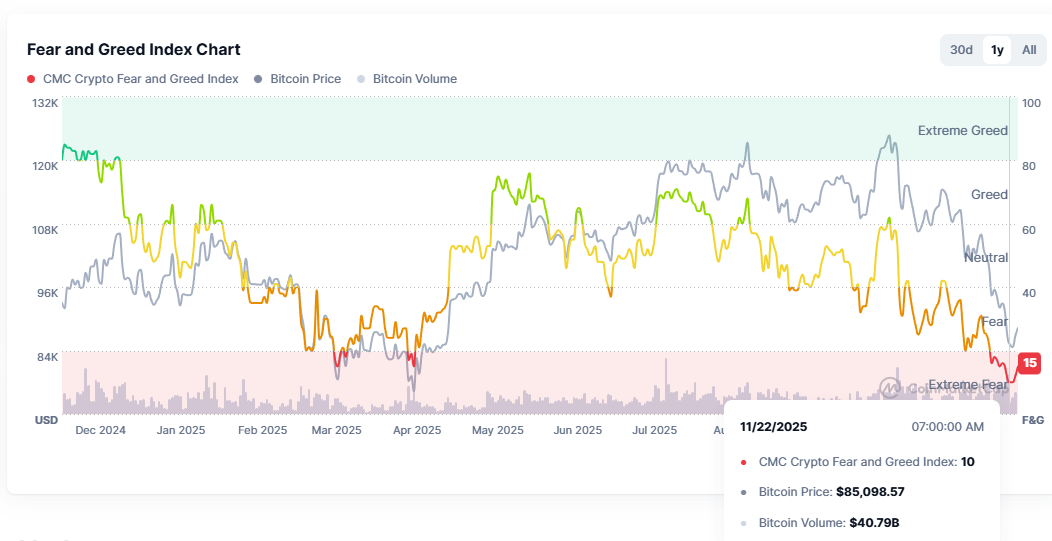The width and height of the screenshot is (1052, 541).
Task: Show the All time range
Action: 1029,50
